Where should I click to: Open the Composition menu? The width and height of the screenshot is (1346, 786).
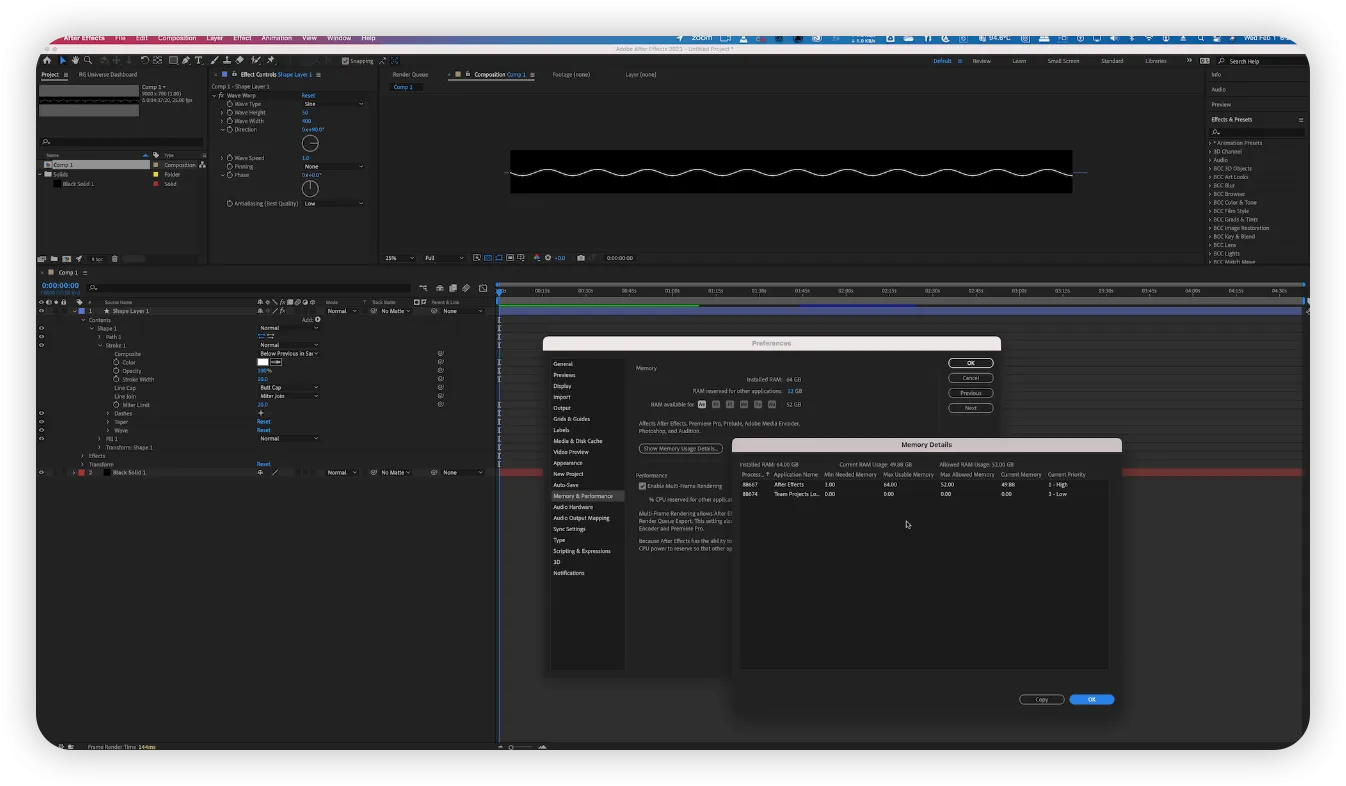coord(177,38)
